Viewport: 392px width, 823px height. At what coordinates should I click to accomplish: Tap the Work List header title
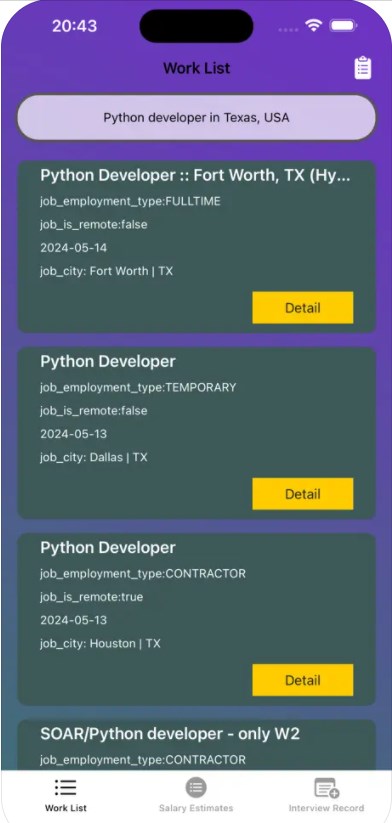[x=196, y=68]
